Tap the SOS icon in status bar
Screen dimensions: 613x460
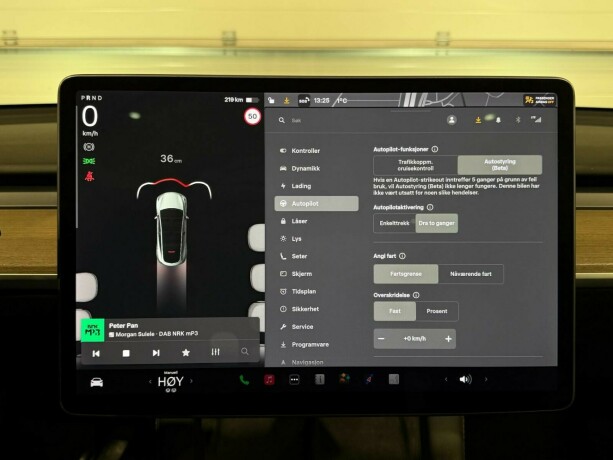304,100
